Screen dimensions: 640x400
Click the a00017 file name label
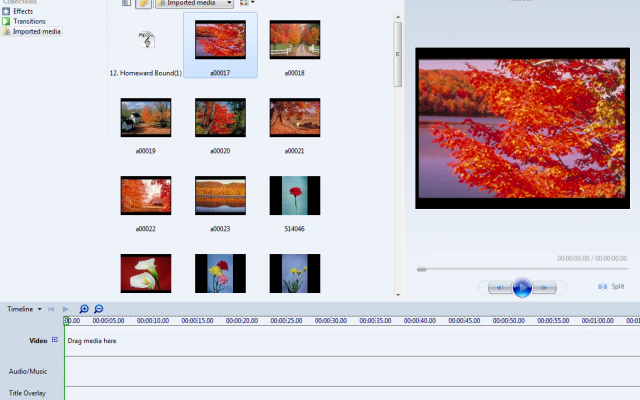(x=220, y=73)
